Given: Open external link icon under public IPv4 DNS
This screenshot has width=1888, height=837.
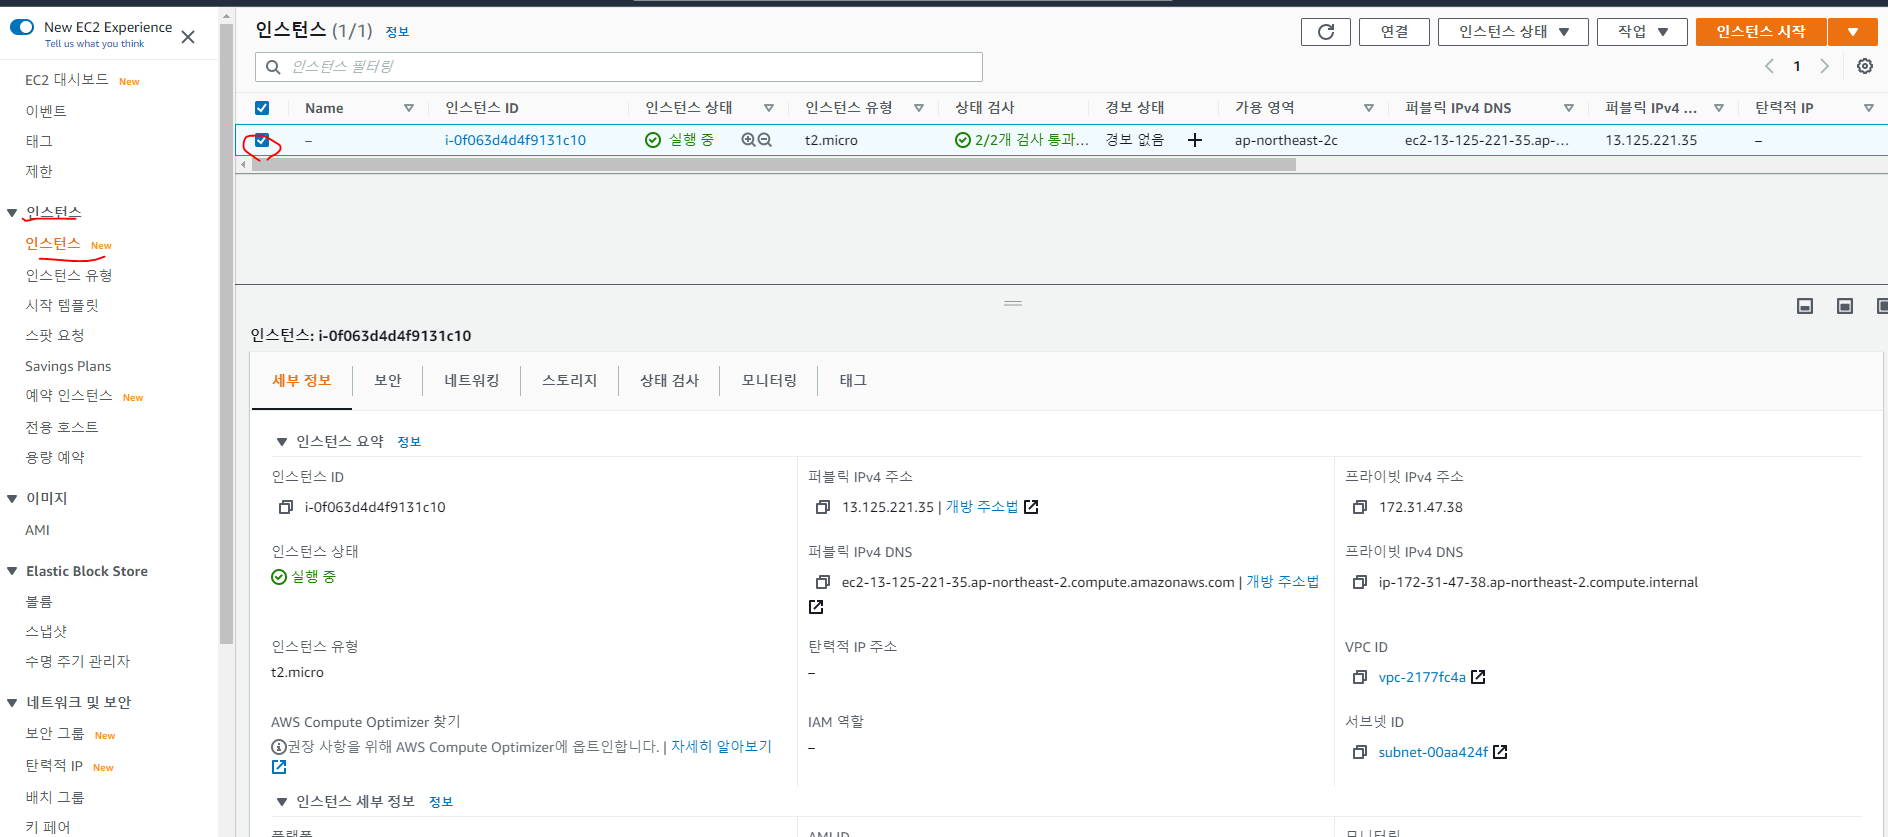Looking at the screenshot, I should point(816,607).
